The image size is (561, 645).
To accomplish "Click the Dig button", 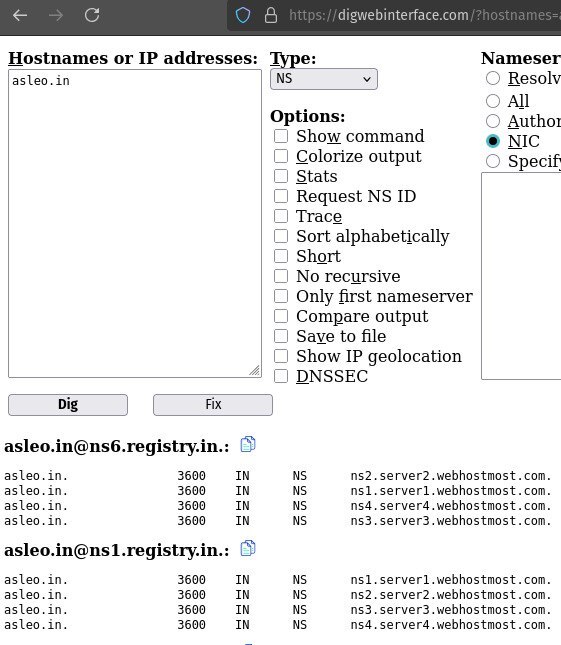I will 68,405.
